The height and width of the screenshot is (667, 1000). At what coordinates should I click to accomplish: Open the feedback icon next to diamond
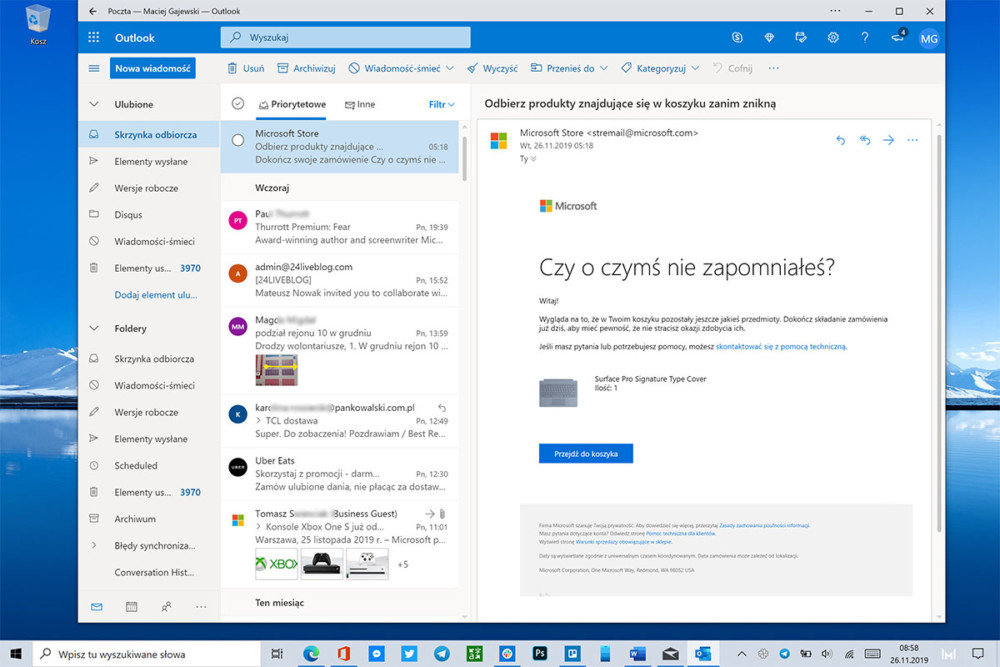point(801,38)
